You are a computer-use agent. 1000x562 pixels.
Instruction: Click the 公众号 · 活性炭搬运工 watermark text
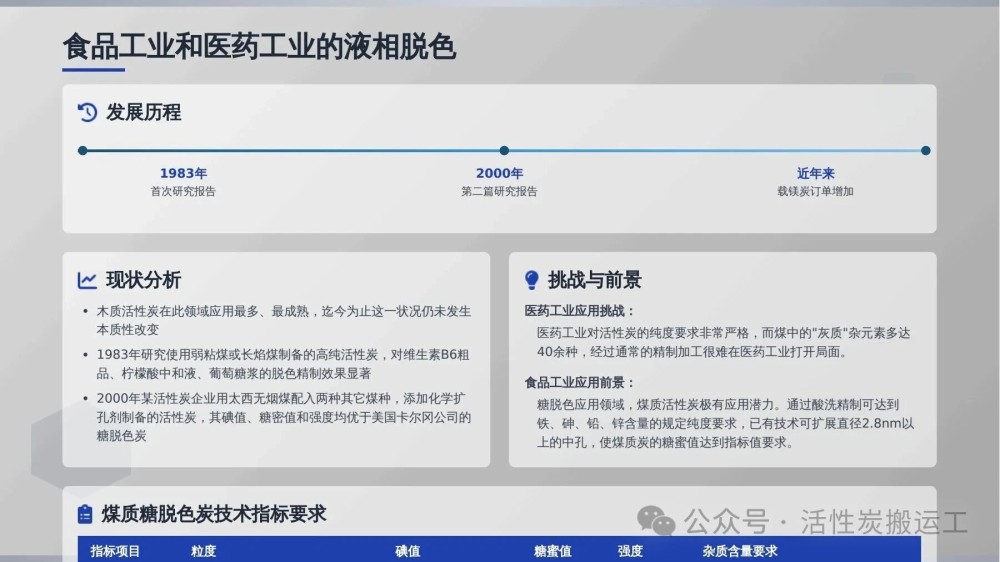coord(826,522)
